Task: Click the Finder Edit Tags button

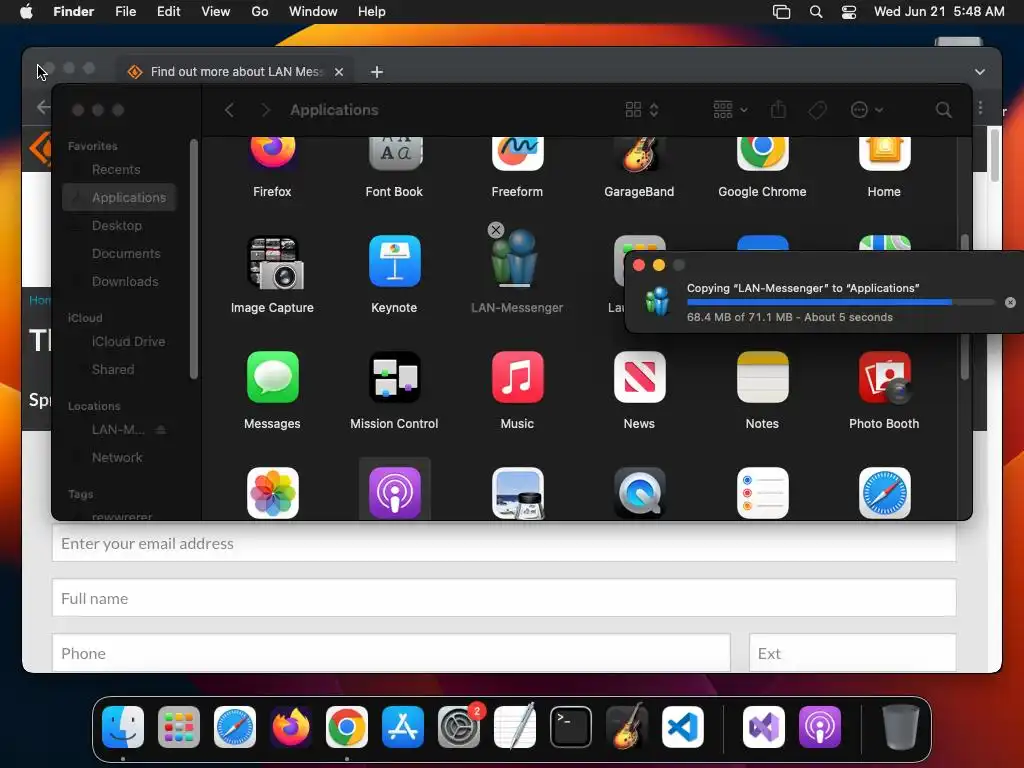Action: 818,110
